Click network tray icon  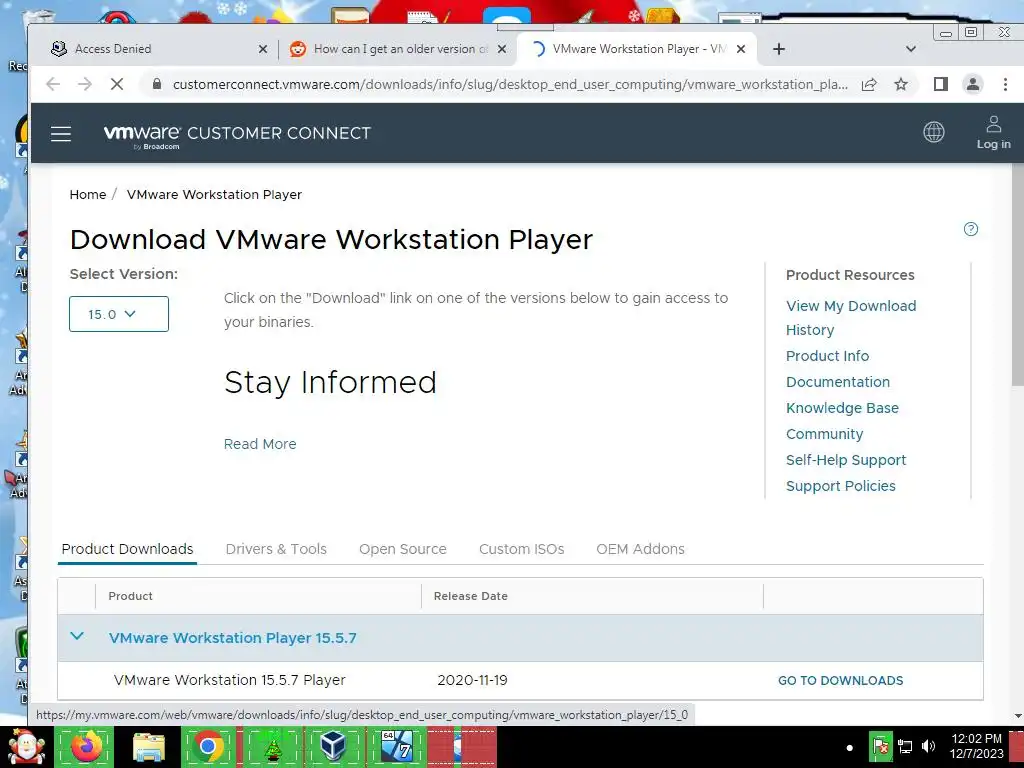(x=905, y=746)
